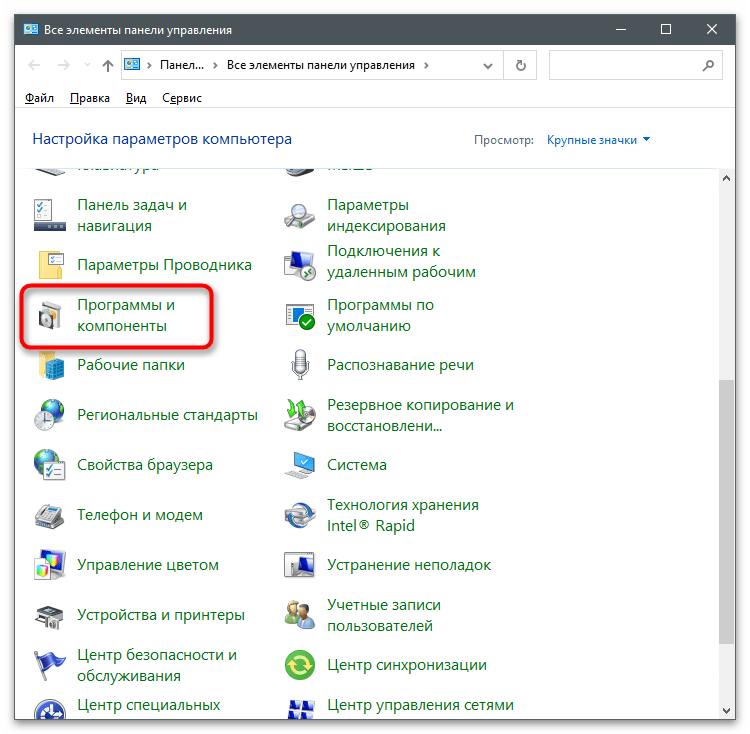Open 'Панель задач и навигация' link
750x734 pixels.
(x=132, y=215)
